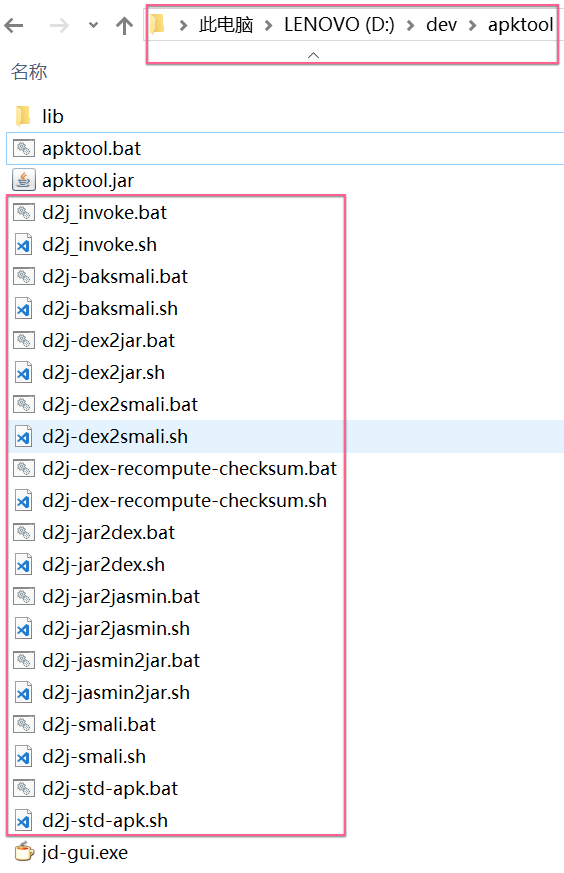The image size is (564, 873).
Task: Click the Forward navigation arrow
Action: (x=59, y=25)
